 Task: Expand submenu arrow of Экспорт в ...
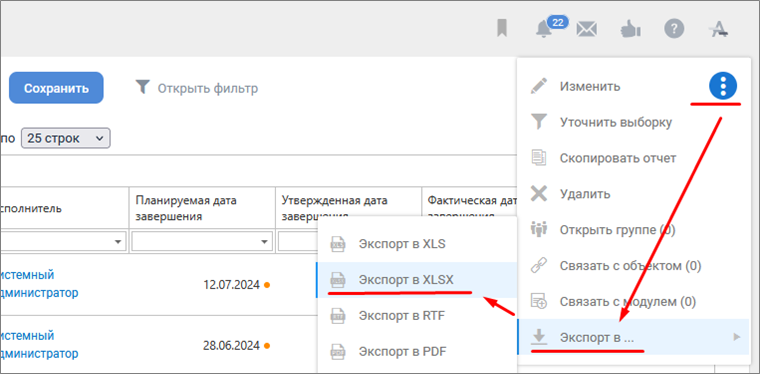[737, 337]
